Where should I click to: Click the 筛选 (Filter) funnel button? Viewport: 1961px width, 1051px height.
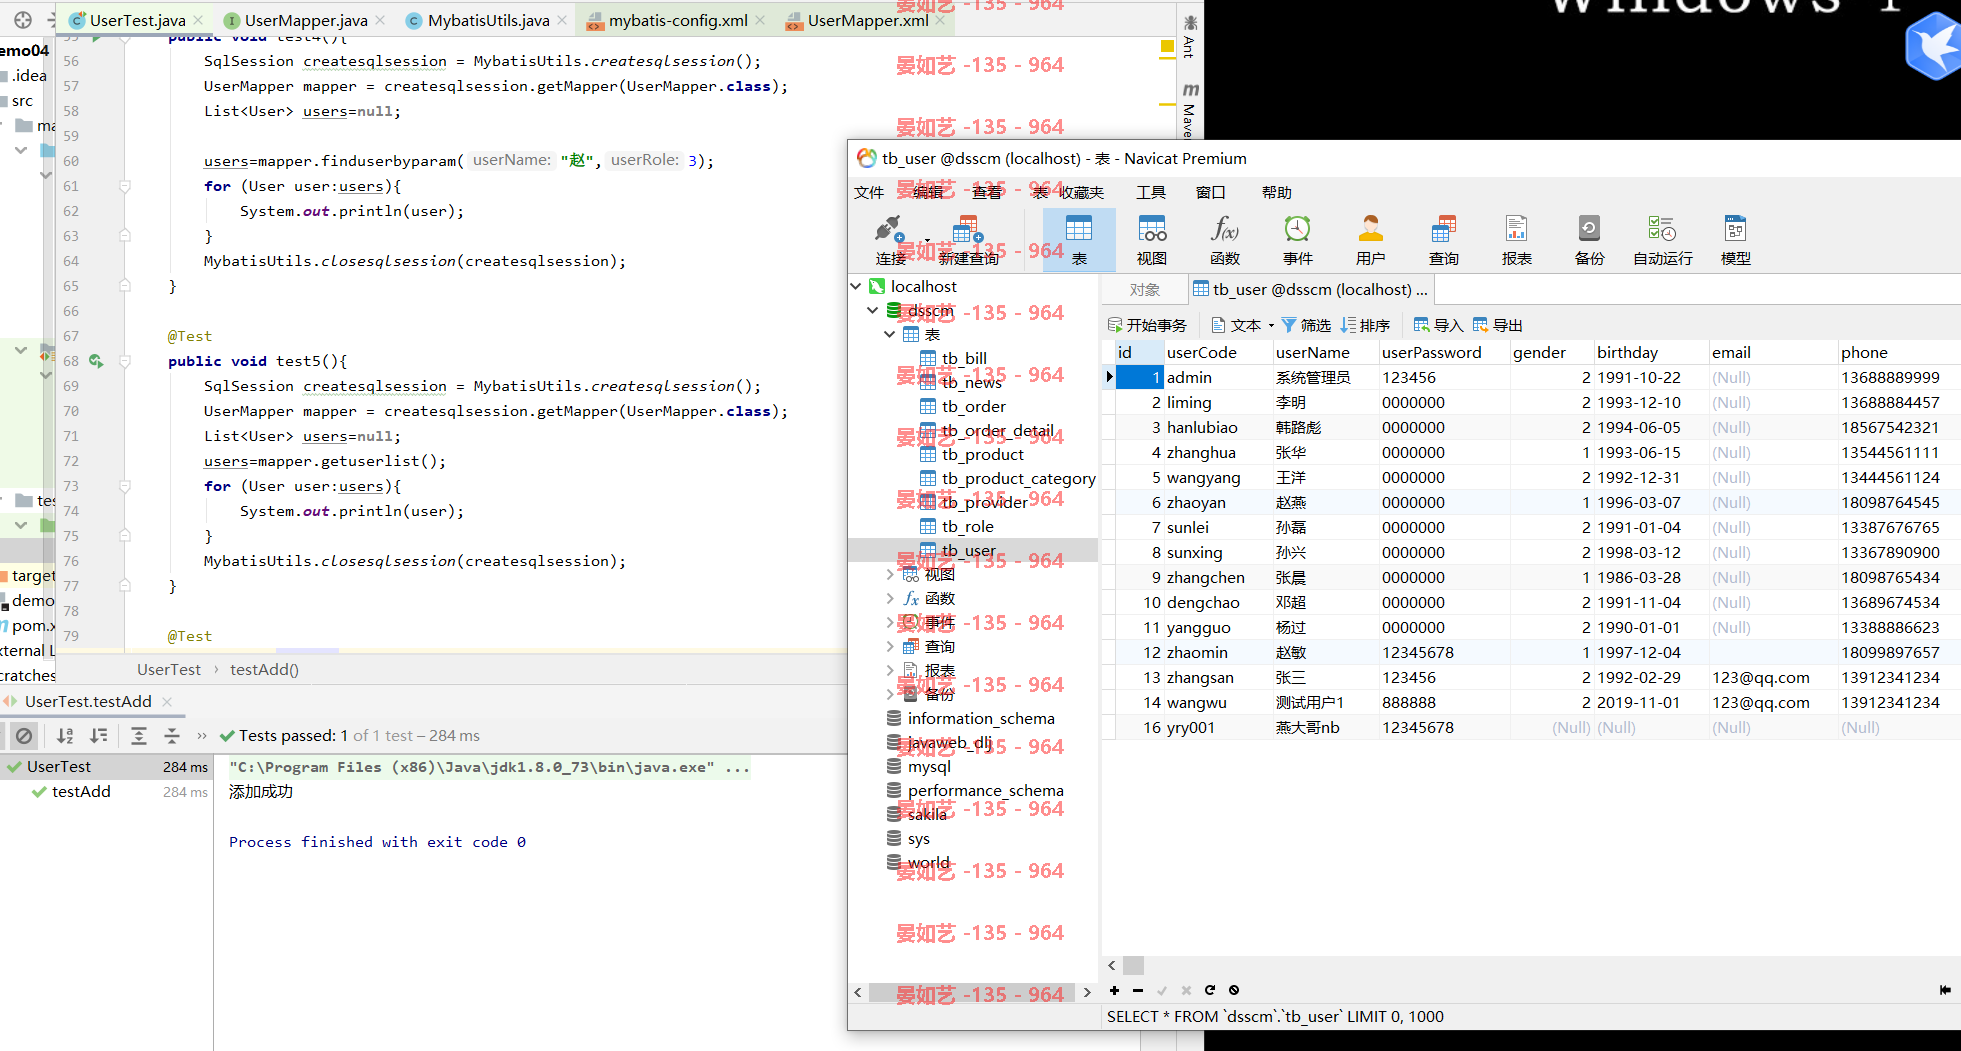[x=1306, y=325]
